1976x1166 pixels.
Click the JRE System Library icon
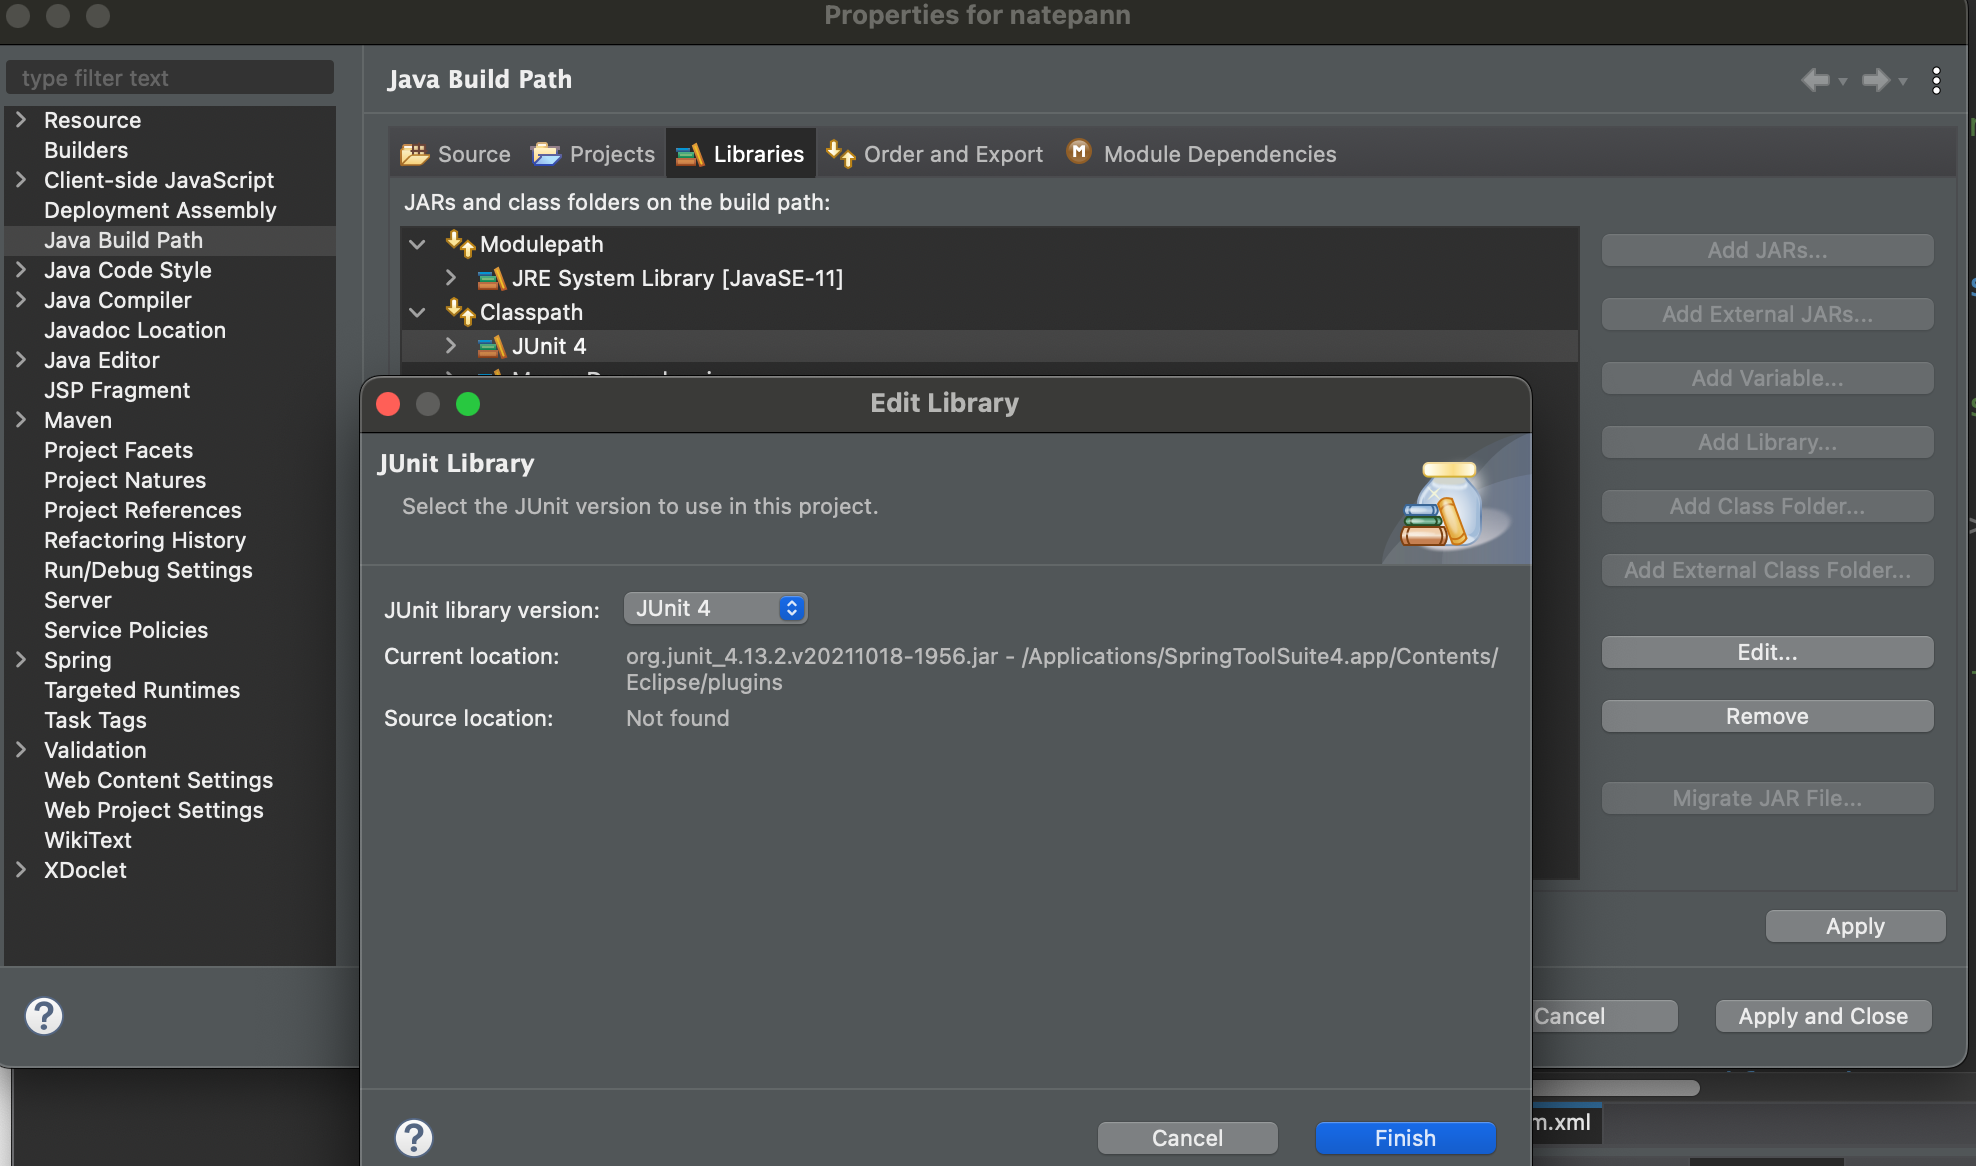point(491,279)
